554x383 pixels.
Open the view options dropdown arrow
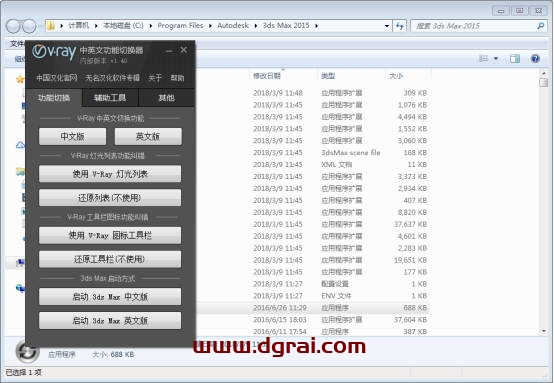[496, 58]
